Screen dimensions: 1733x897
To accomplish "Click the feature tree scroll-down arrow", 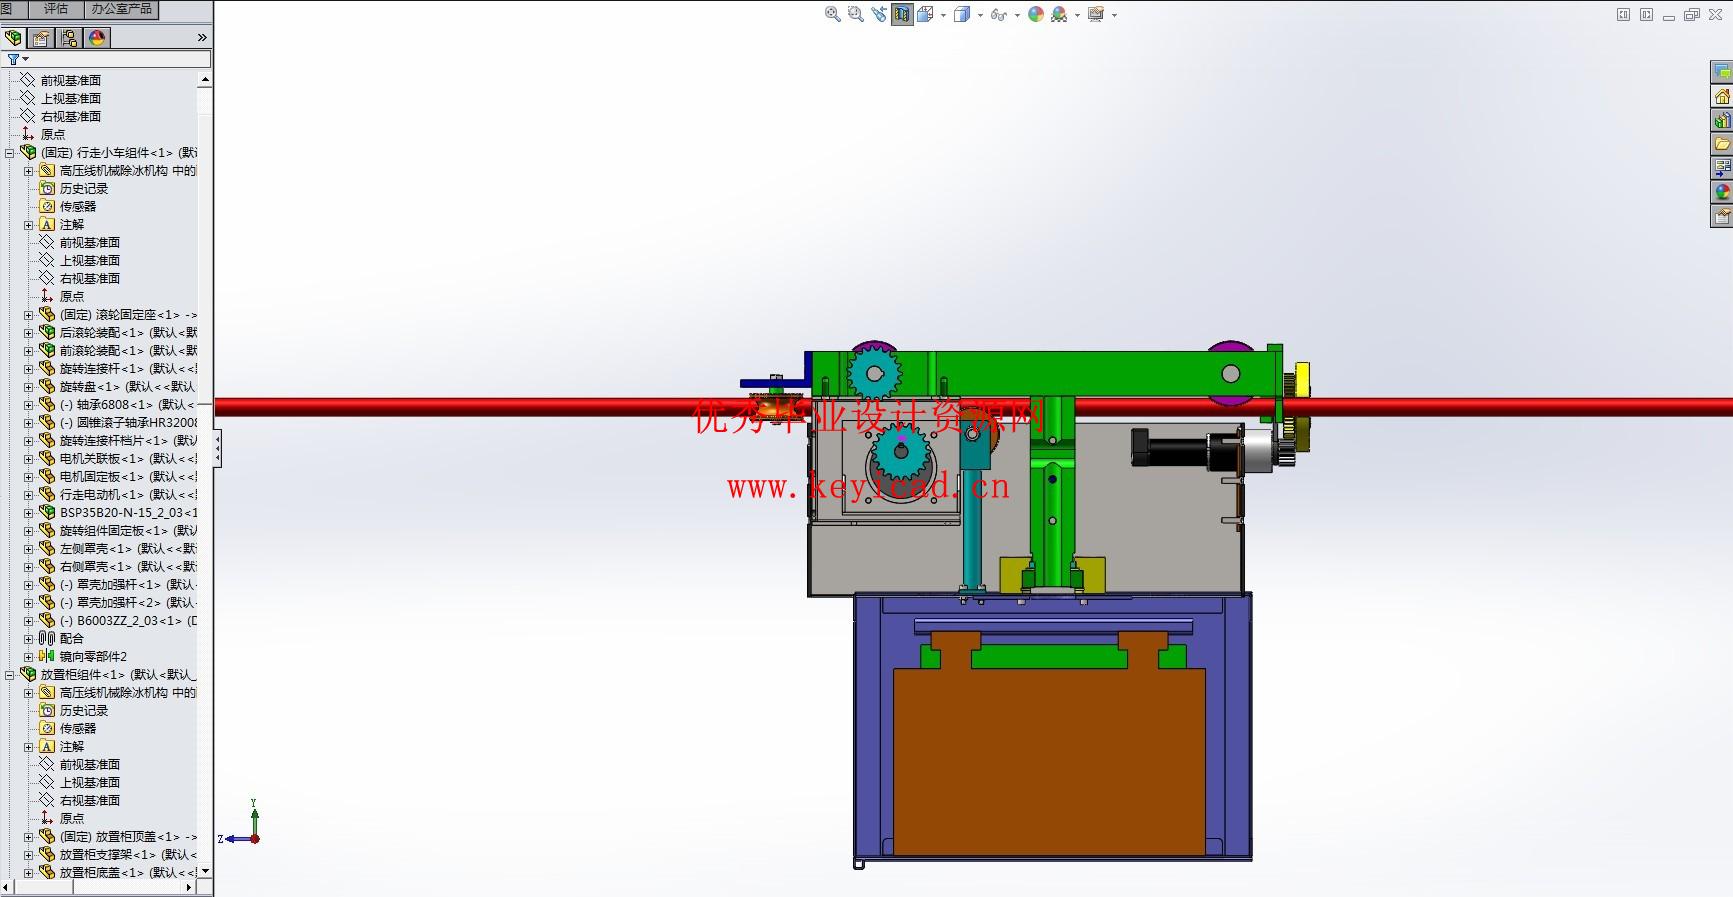I will 205,871.
